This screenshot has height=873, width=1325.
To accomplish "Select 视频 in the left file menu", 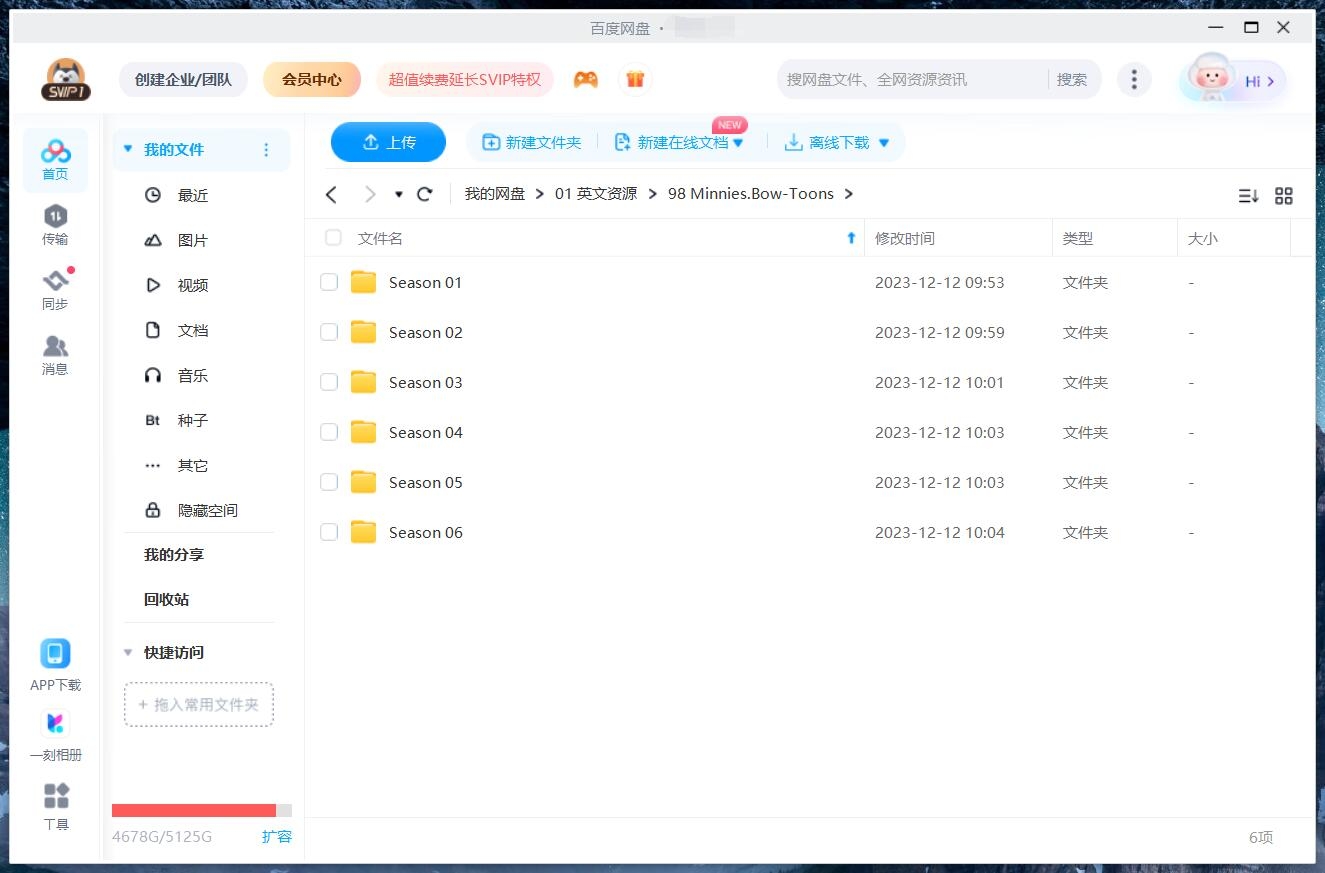I will tap(192, 286).
